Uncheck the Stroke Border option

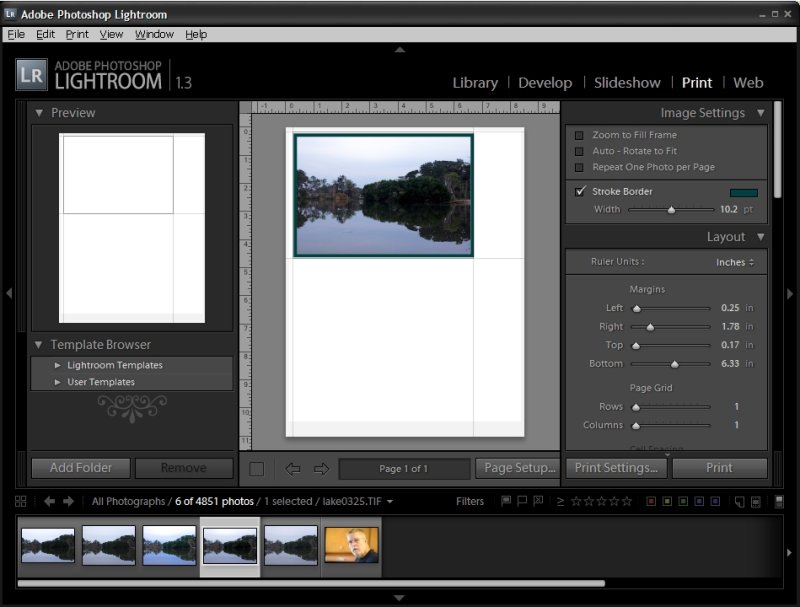[580, 191]
